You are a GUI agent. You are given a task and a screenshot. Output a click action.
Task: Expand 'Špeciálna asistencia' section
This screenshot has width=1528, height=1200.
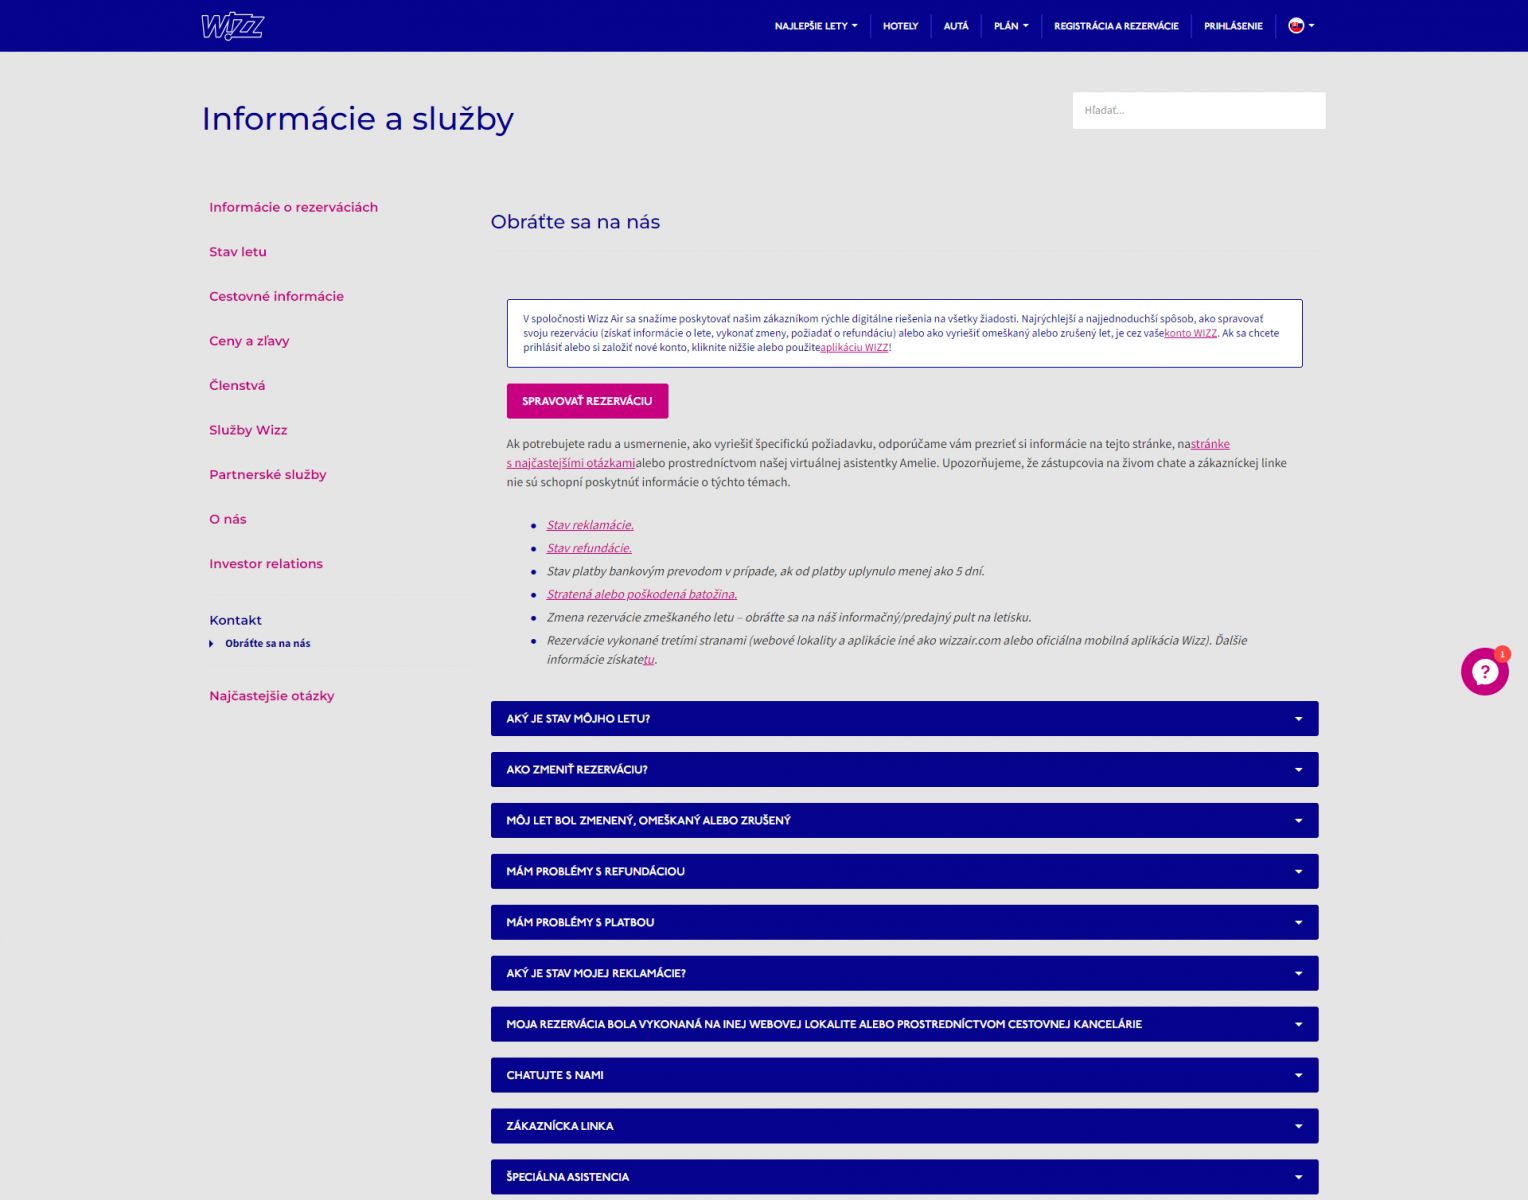(904, 1177)
